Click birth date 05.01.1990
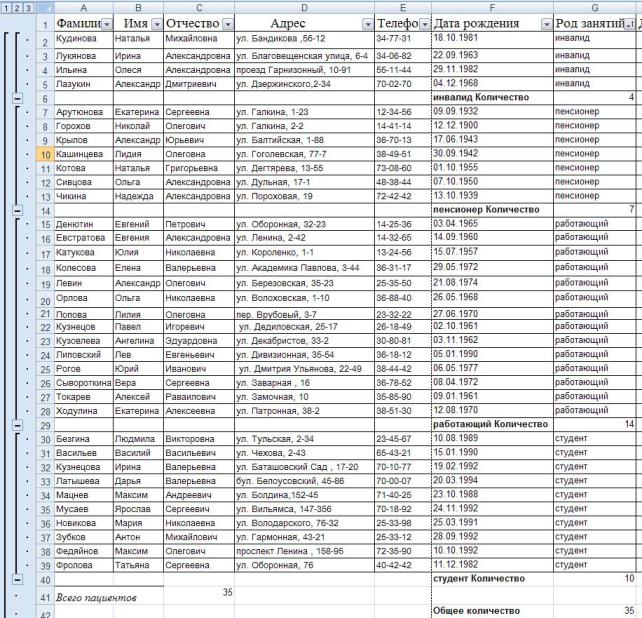Screen dimensions: 642x618 coord(455,354)
